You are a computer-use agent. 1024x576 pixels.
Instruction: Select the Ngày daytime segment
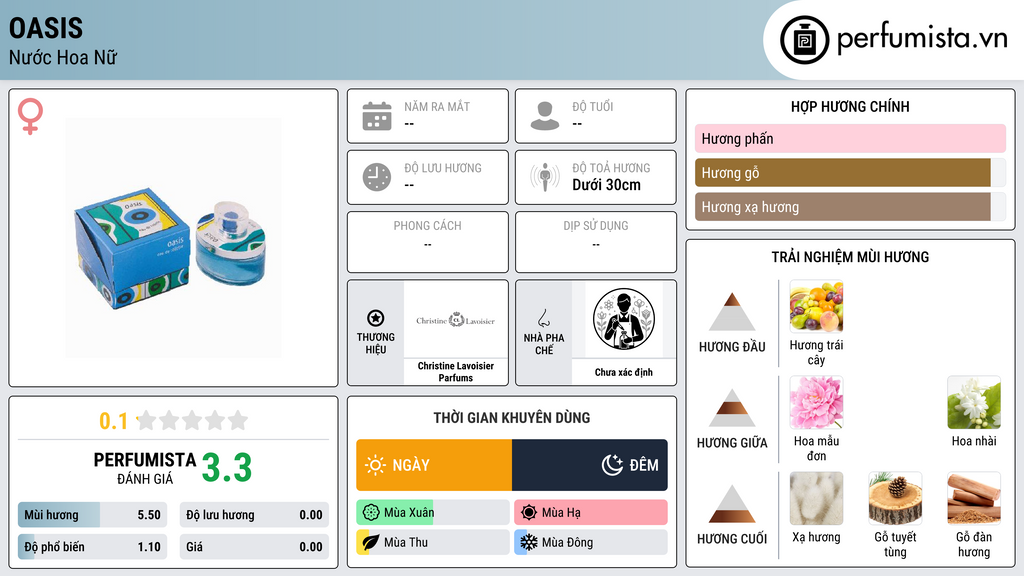(434, 465)
